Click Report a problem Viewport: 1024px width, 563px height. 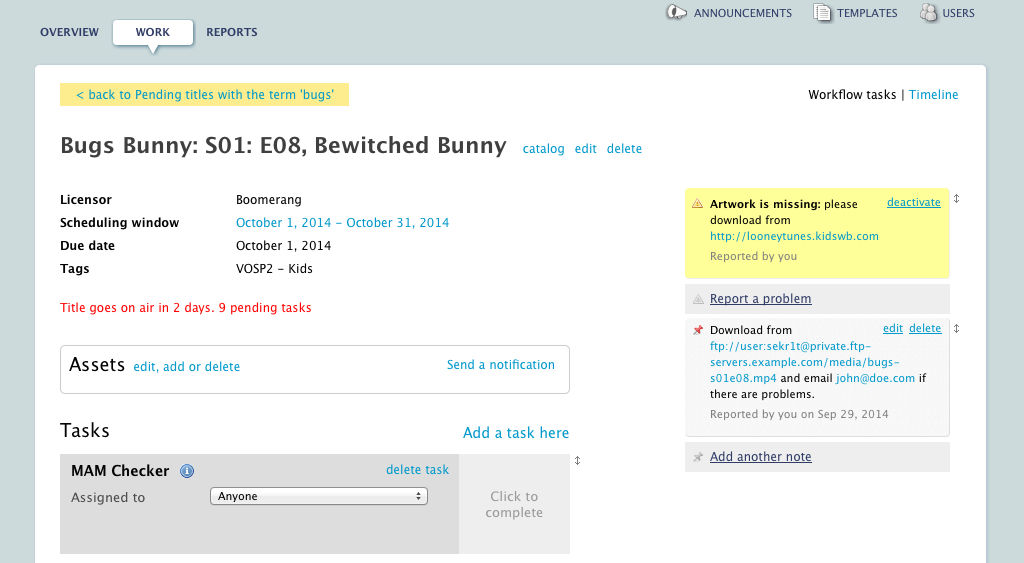pyautogui.click(x=761, y=299)
